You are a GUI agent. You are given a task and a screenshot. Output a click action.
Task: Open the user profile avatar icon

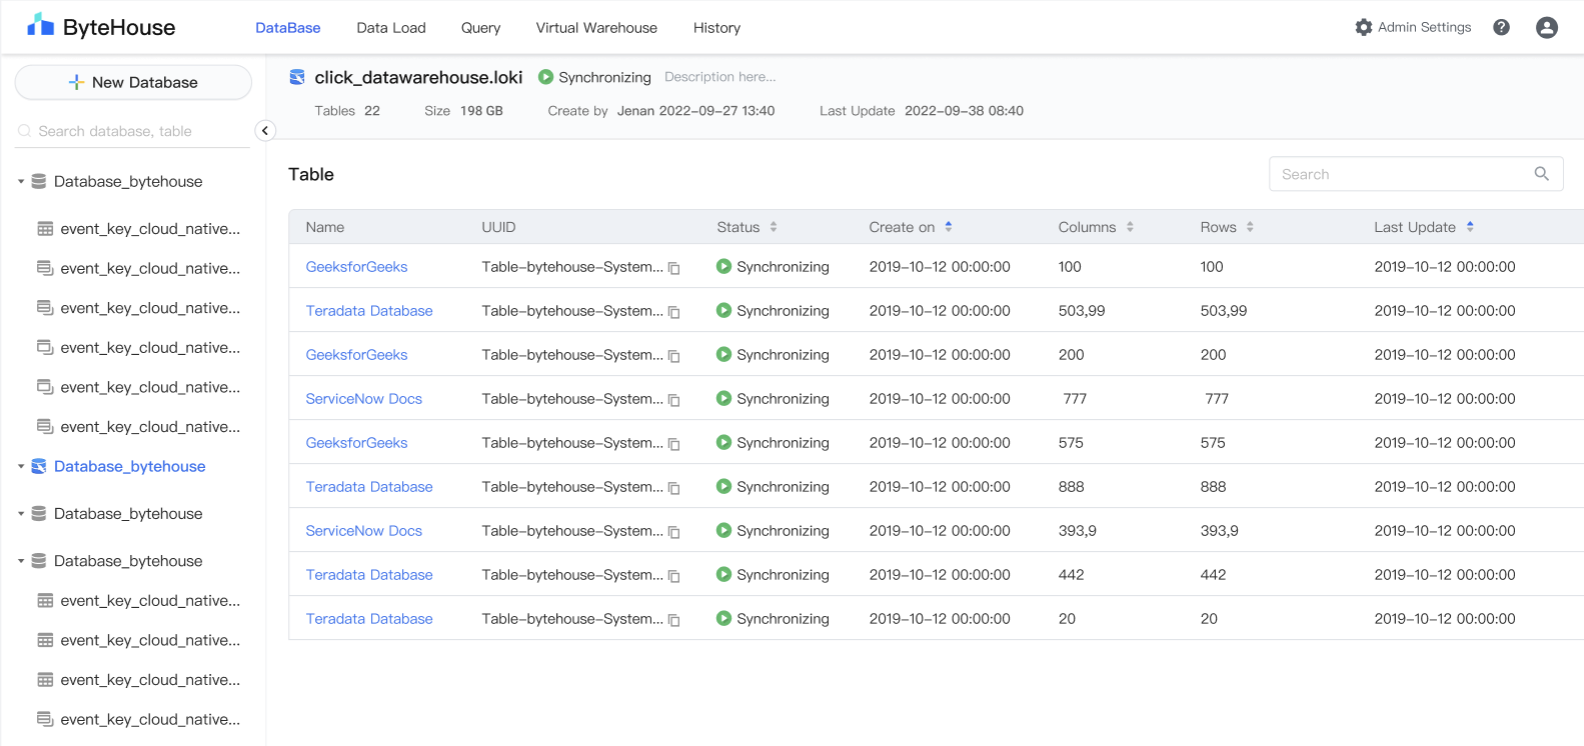1546,28
